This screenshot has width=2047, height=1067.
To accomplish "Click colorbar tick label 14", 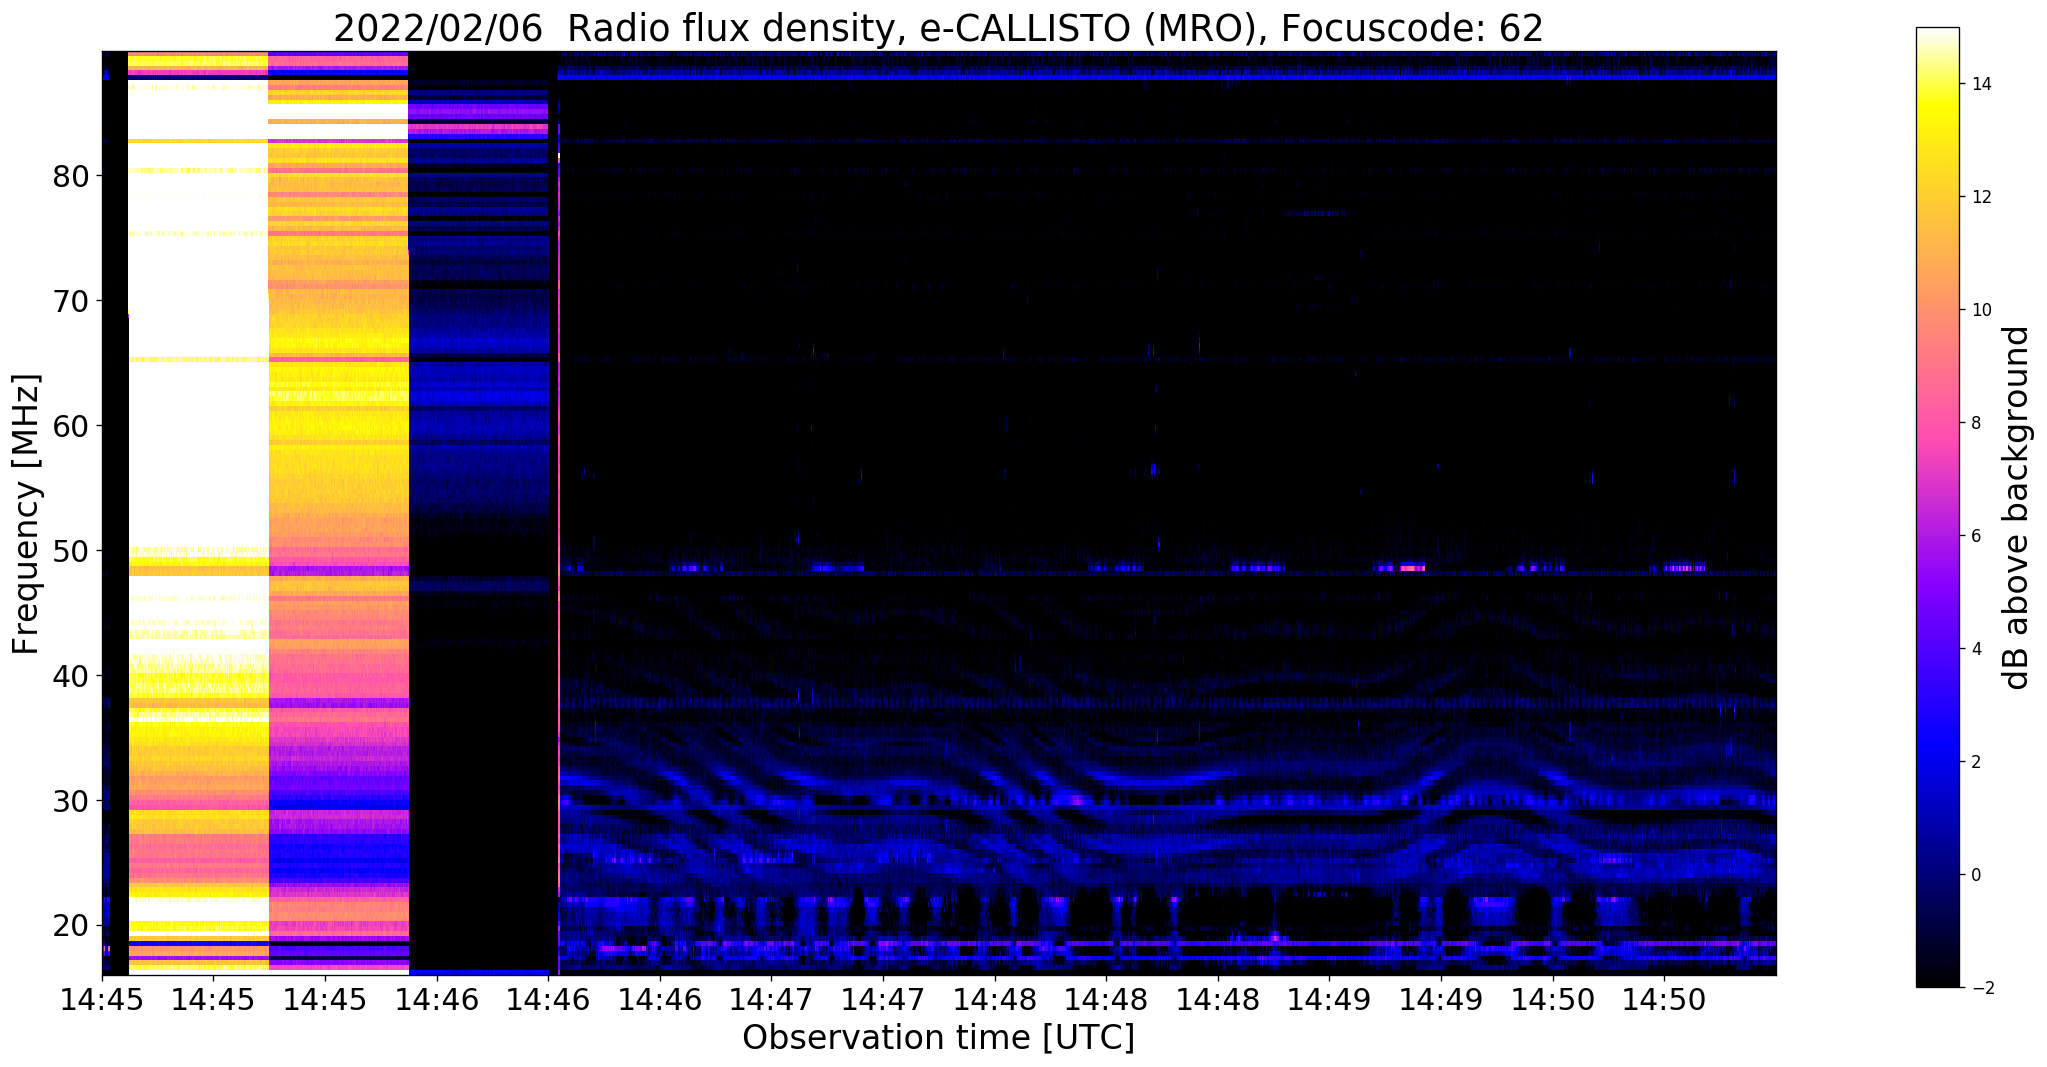I will tap(1981, 84).
